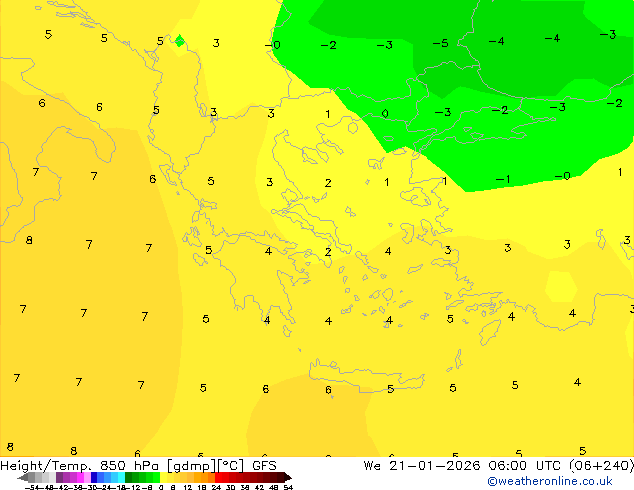The height and width of the screenshot is (490, 634).
Task: Click the -54 legend scale label
Action: pyautogui.click(x=32, y=488)
